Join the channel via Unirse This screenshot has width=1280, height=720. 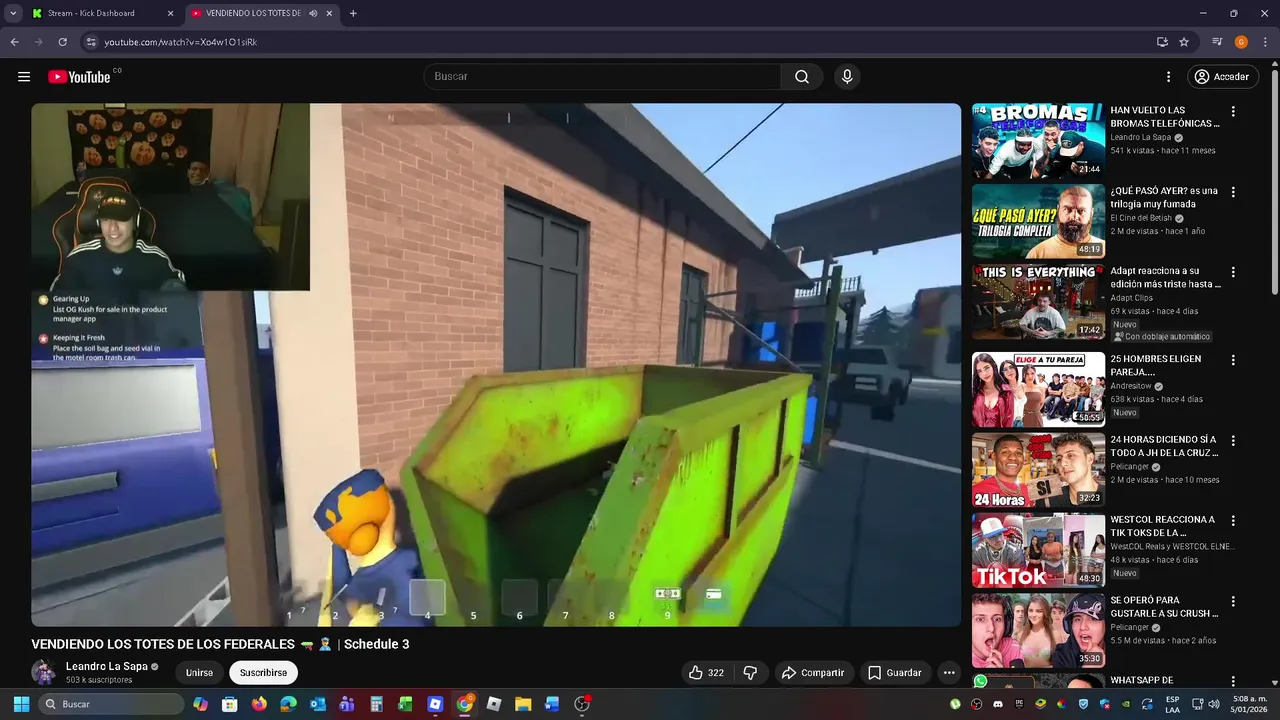tap(199, 673)
